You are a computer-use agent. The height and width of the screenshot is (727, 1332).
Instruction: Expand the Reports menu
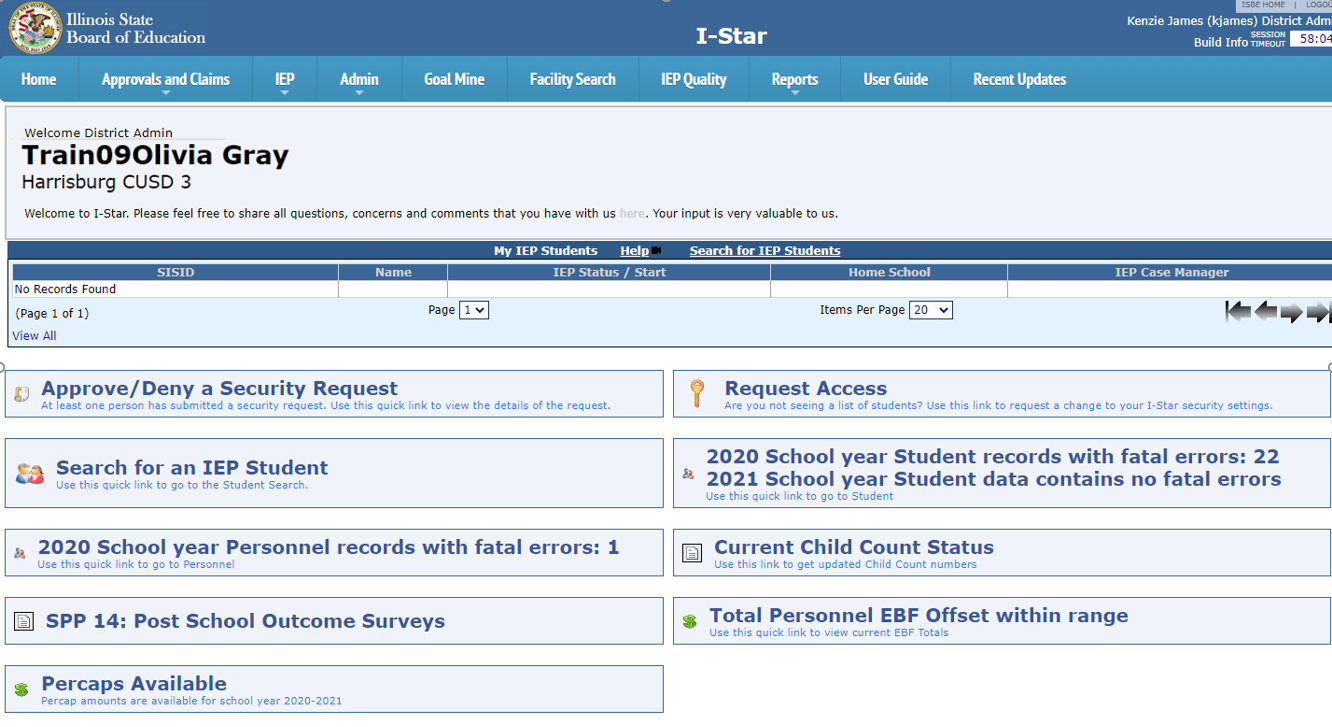click(x=795, y=79)
